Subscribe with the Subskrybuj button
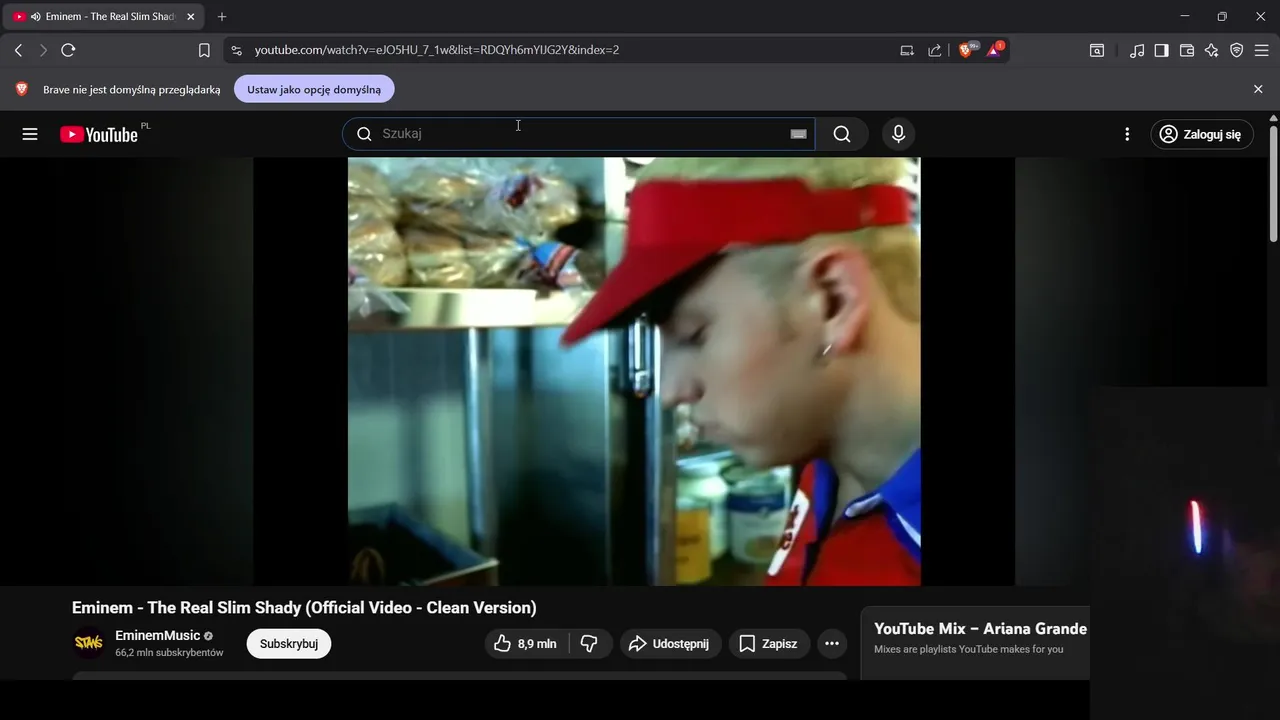 [289, 644]
